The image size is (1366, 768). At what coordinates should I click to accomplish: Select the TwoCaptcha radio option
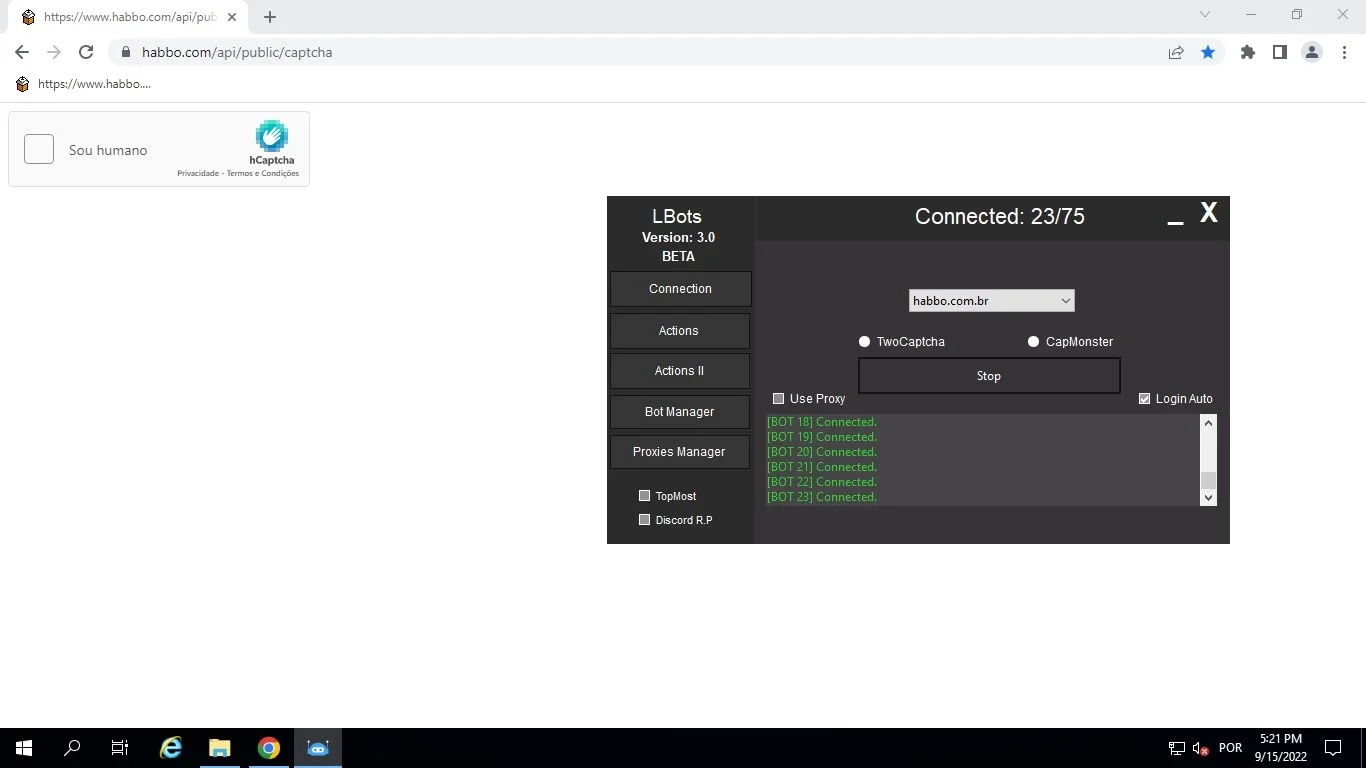(x=865, y=342)
